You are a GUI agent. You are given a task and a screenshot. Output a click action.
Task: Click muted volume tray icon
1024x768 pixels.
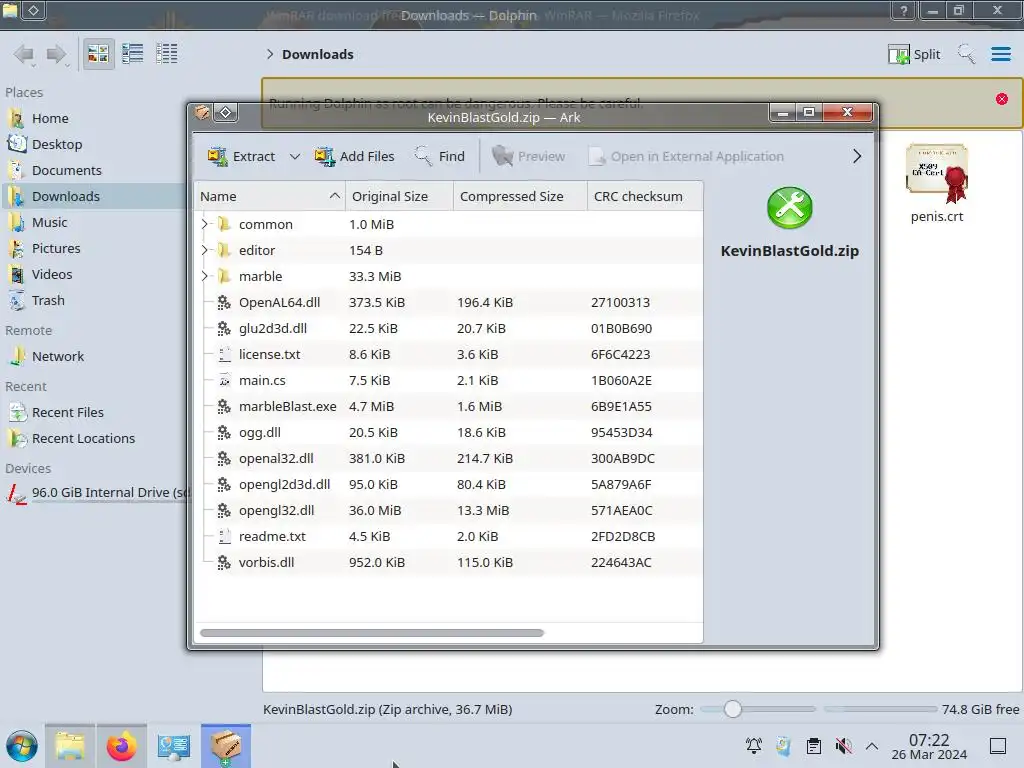pyautogui.click(x=843, y=746)
